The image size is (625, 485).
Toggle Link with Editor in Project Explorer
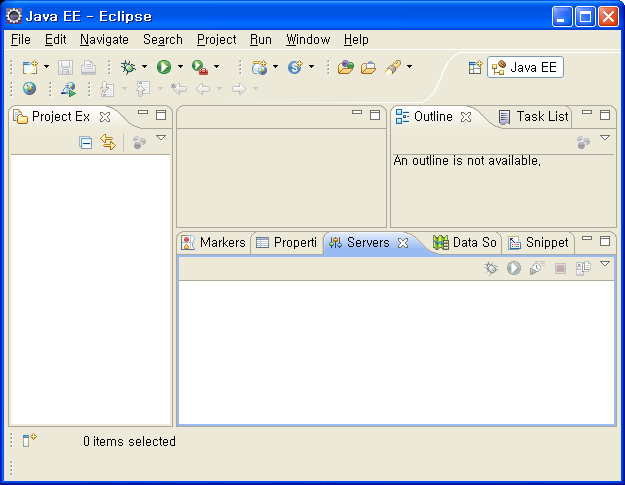[108, 142]
